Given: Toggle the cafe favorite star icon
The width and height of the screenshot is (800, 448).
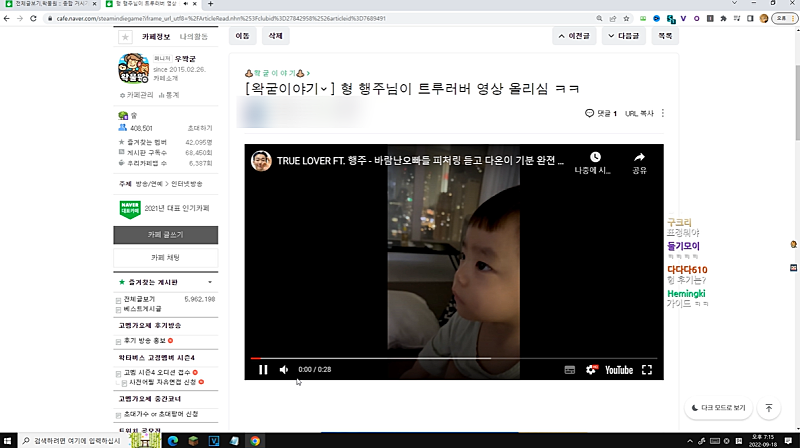Looking at the screenshot, I should tap(125, 37).
